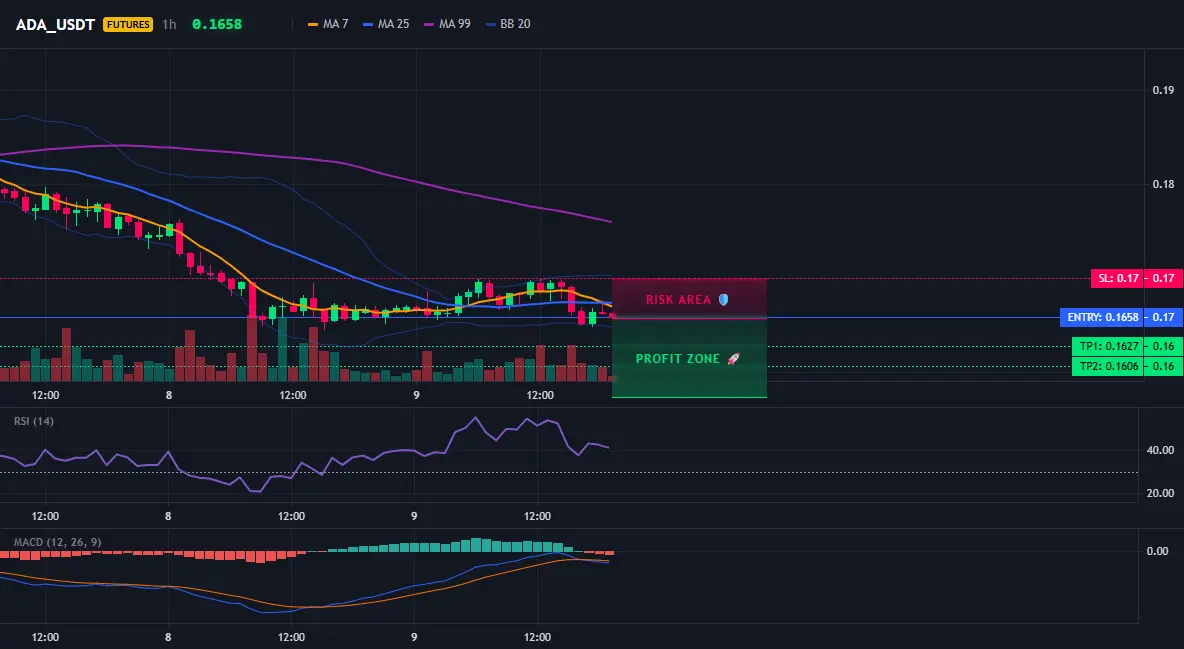This screenshot has height=649, width=1184.
Task: Click date label 9 on main chart axis
Action: [x=415, y=395]
